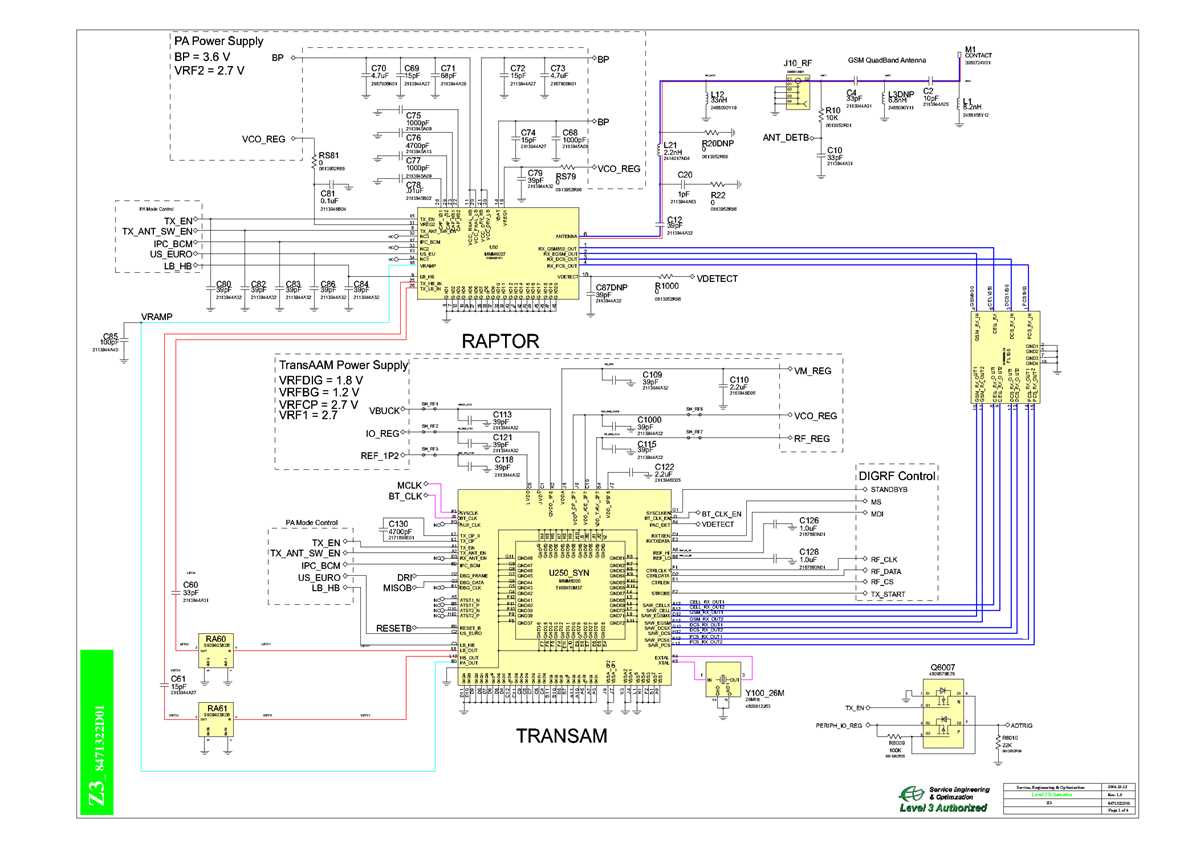
Task: Click the R10 10K resistor label
Action: click(x=833, y=114)
